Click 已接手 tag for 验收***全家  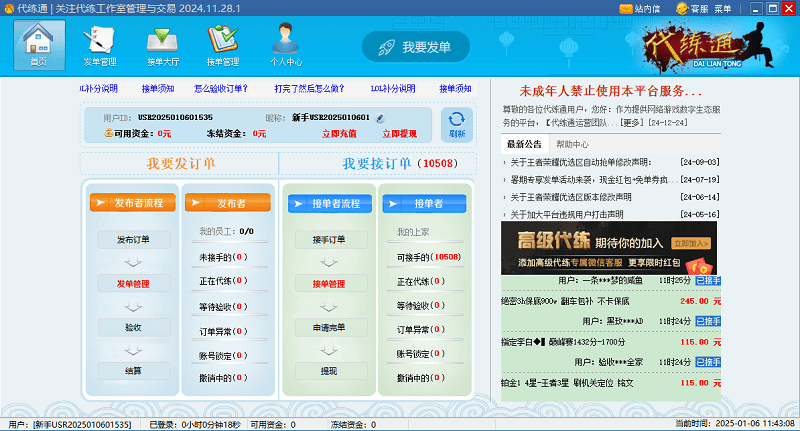[708, 362]
